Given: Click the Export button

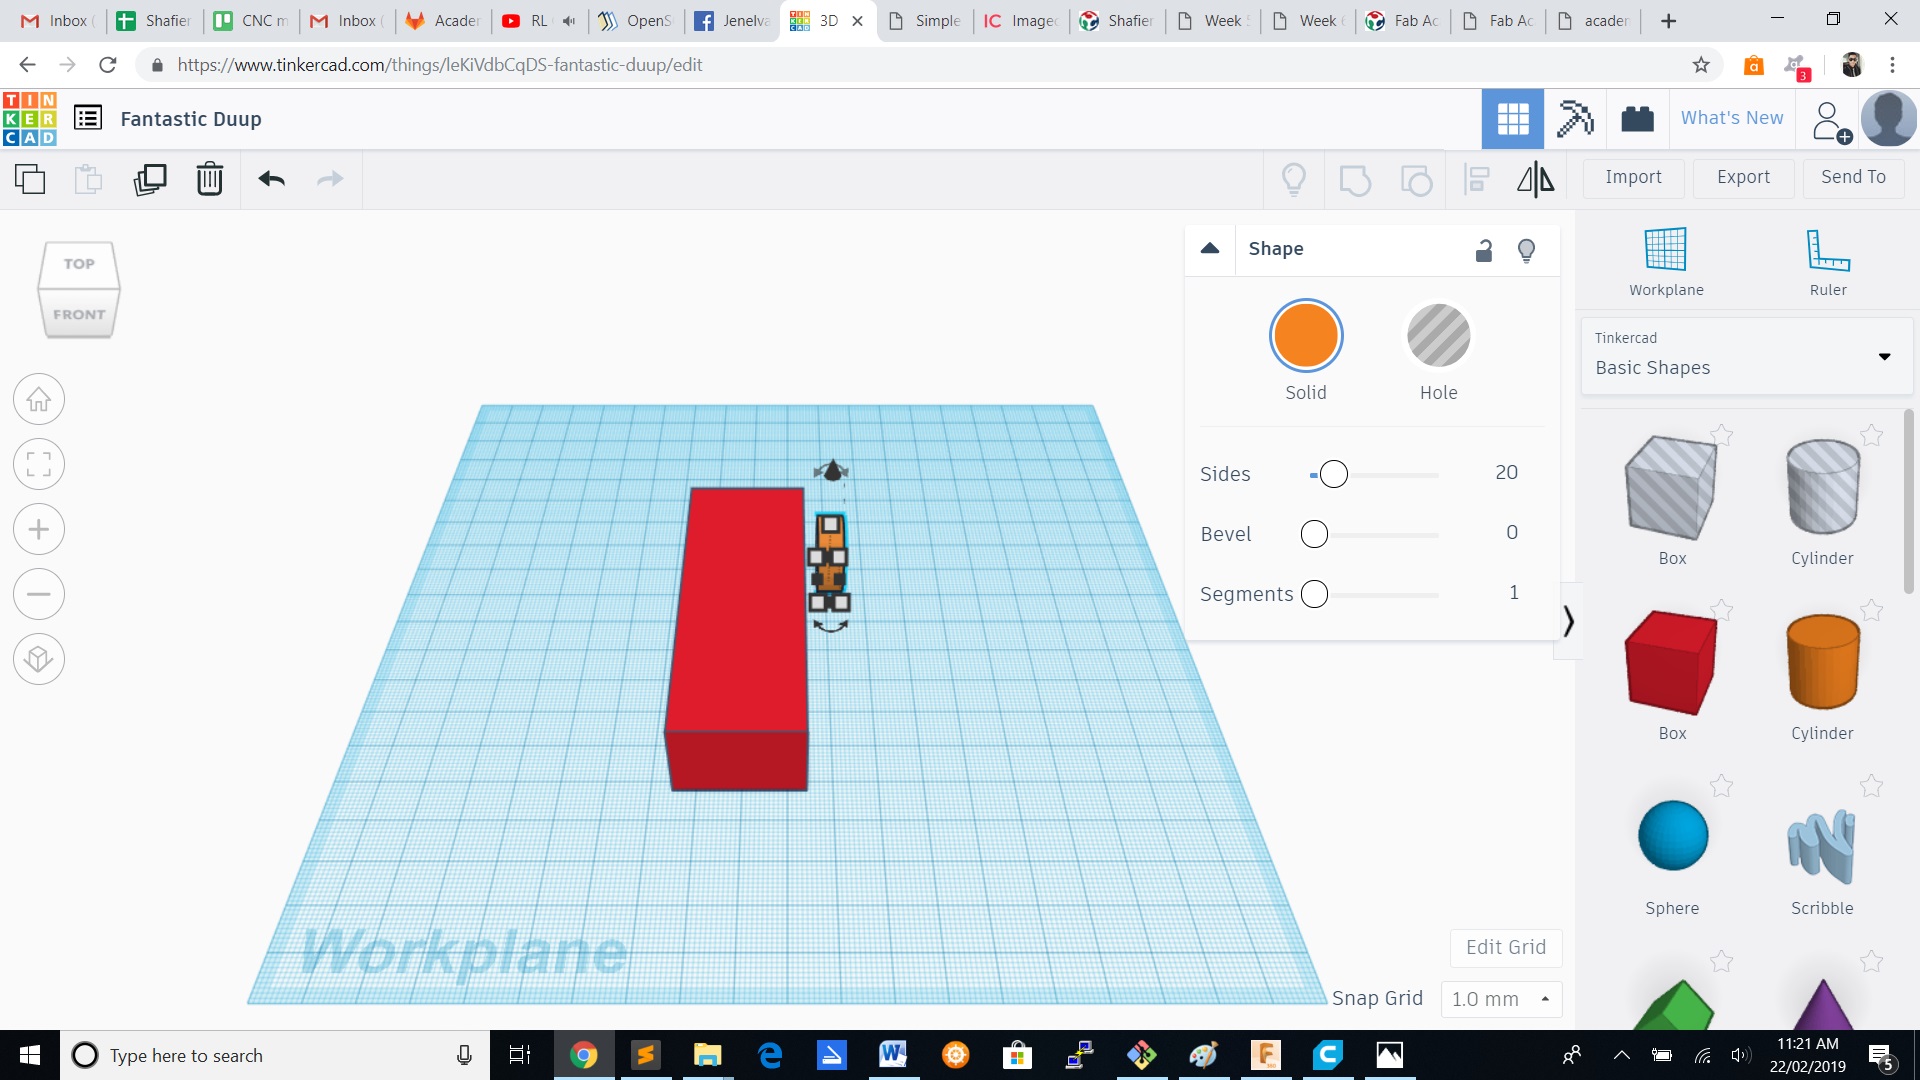Looking at the screenshot, I should [1743, 177].
